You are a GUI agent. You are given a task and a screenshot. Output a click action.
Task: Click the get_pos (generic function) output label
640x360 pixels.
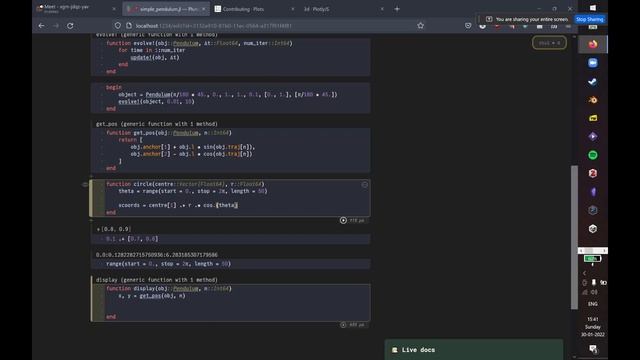157,124
